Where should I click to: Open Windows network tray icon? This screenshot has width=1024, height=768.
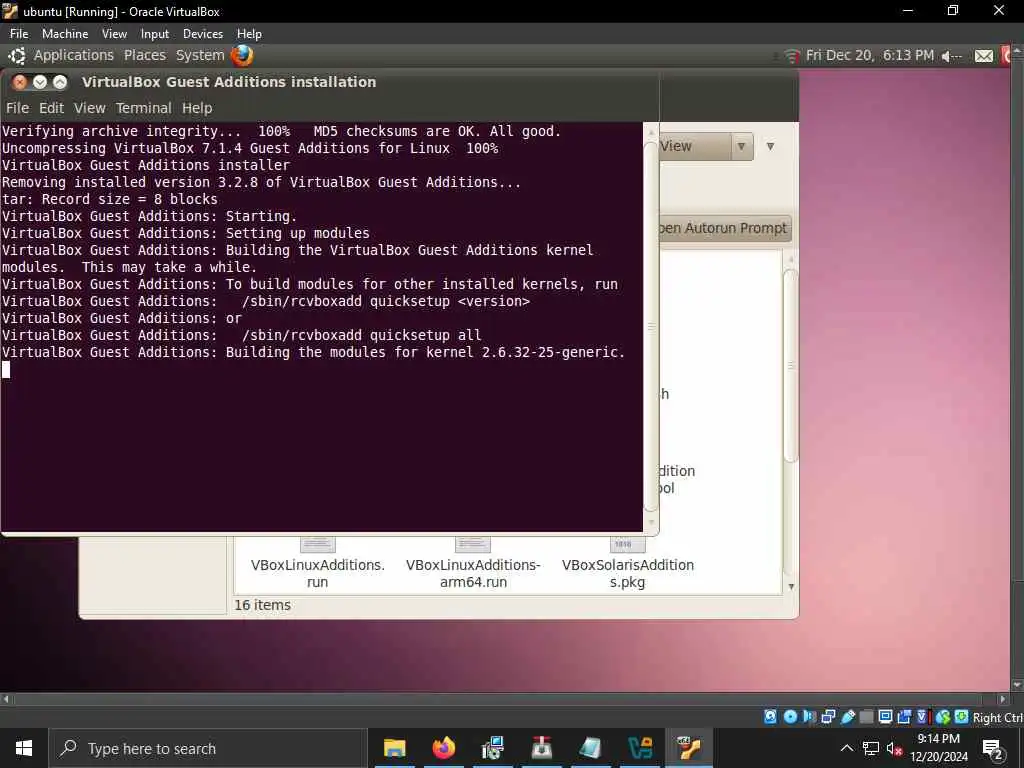(871, 748)
